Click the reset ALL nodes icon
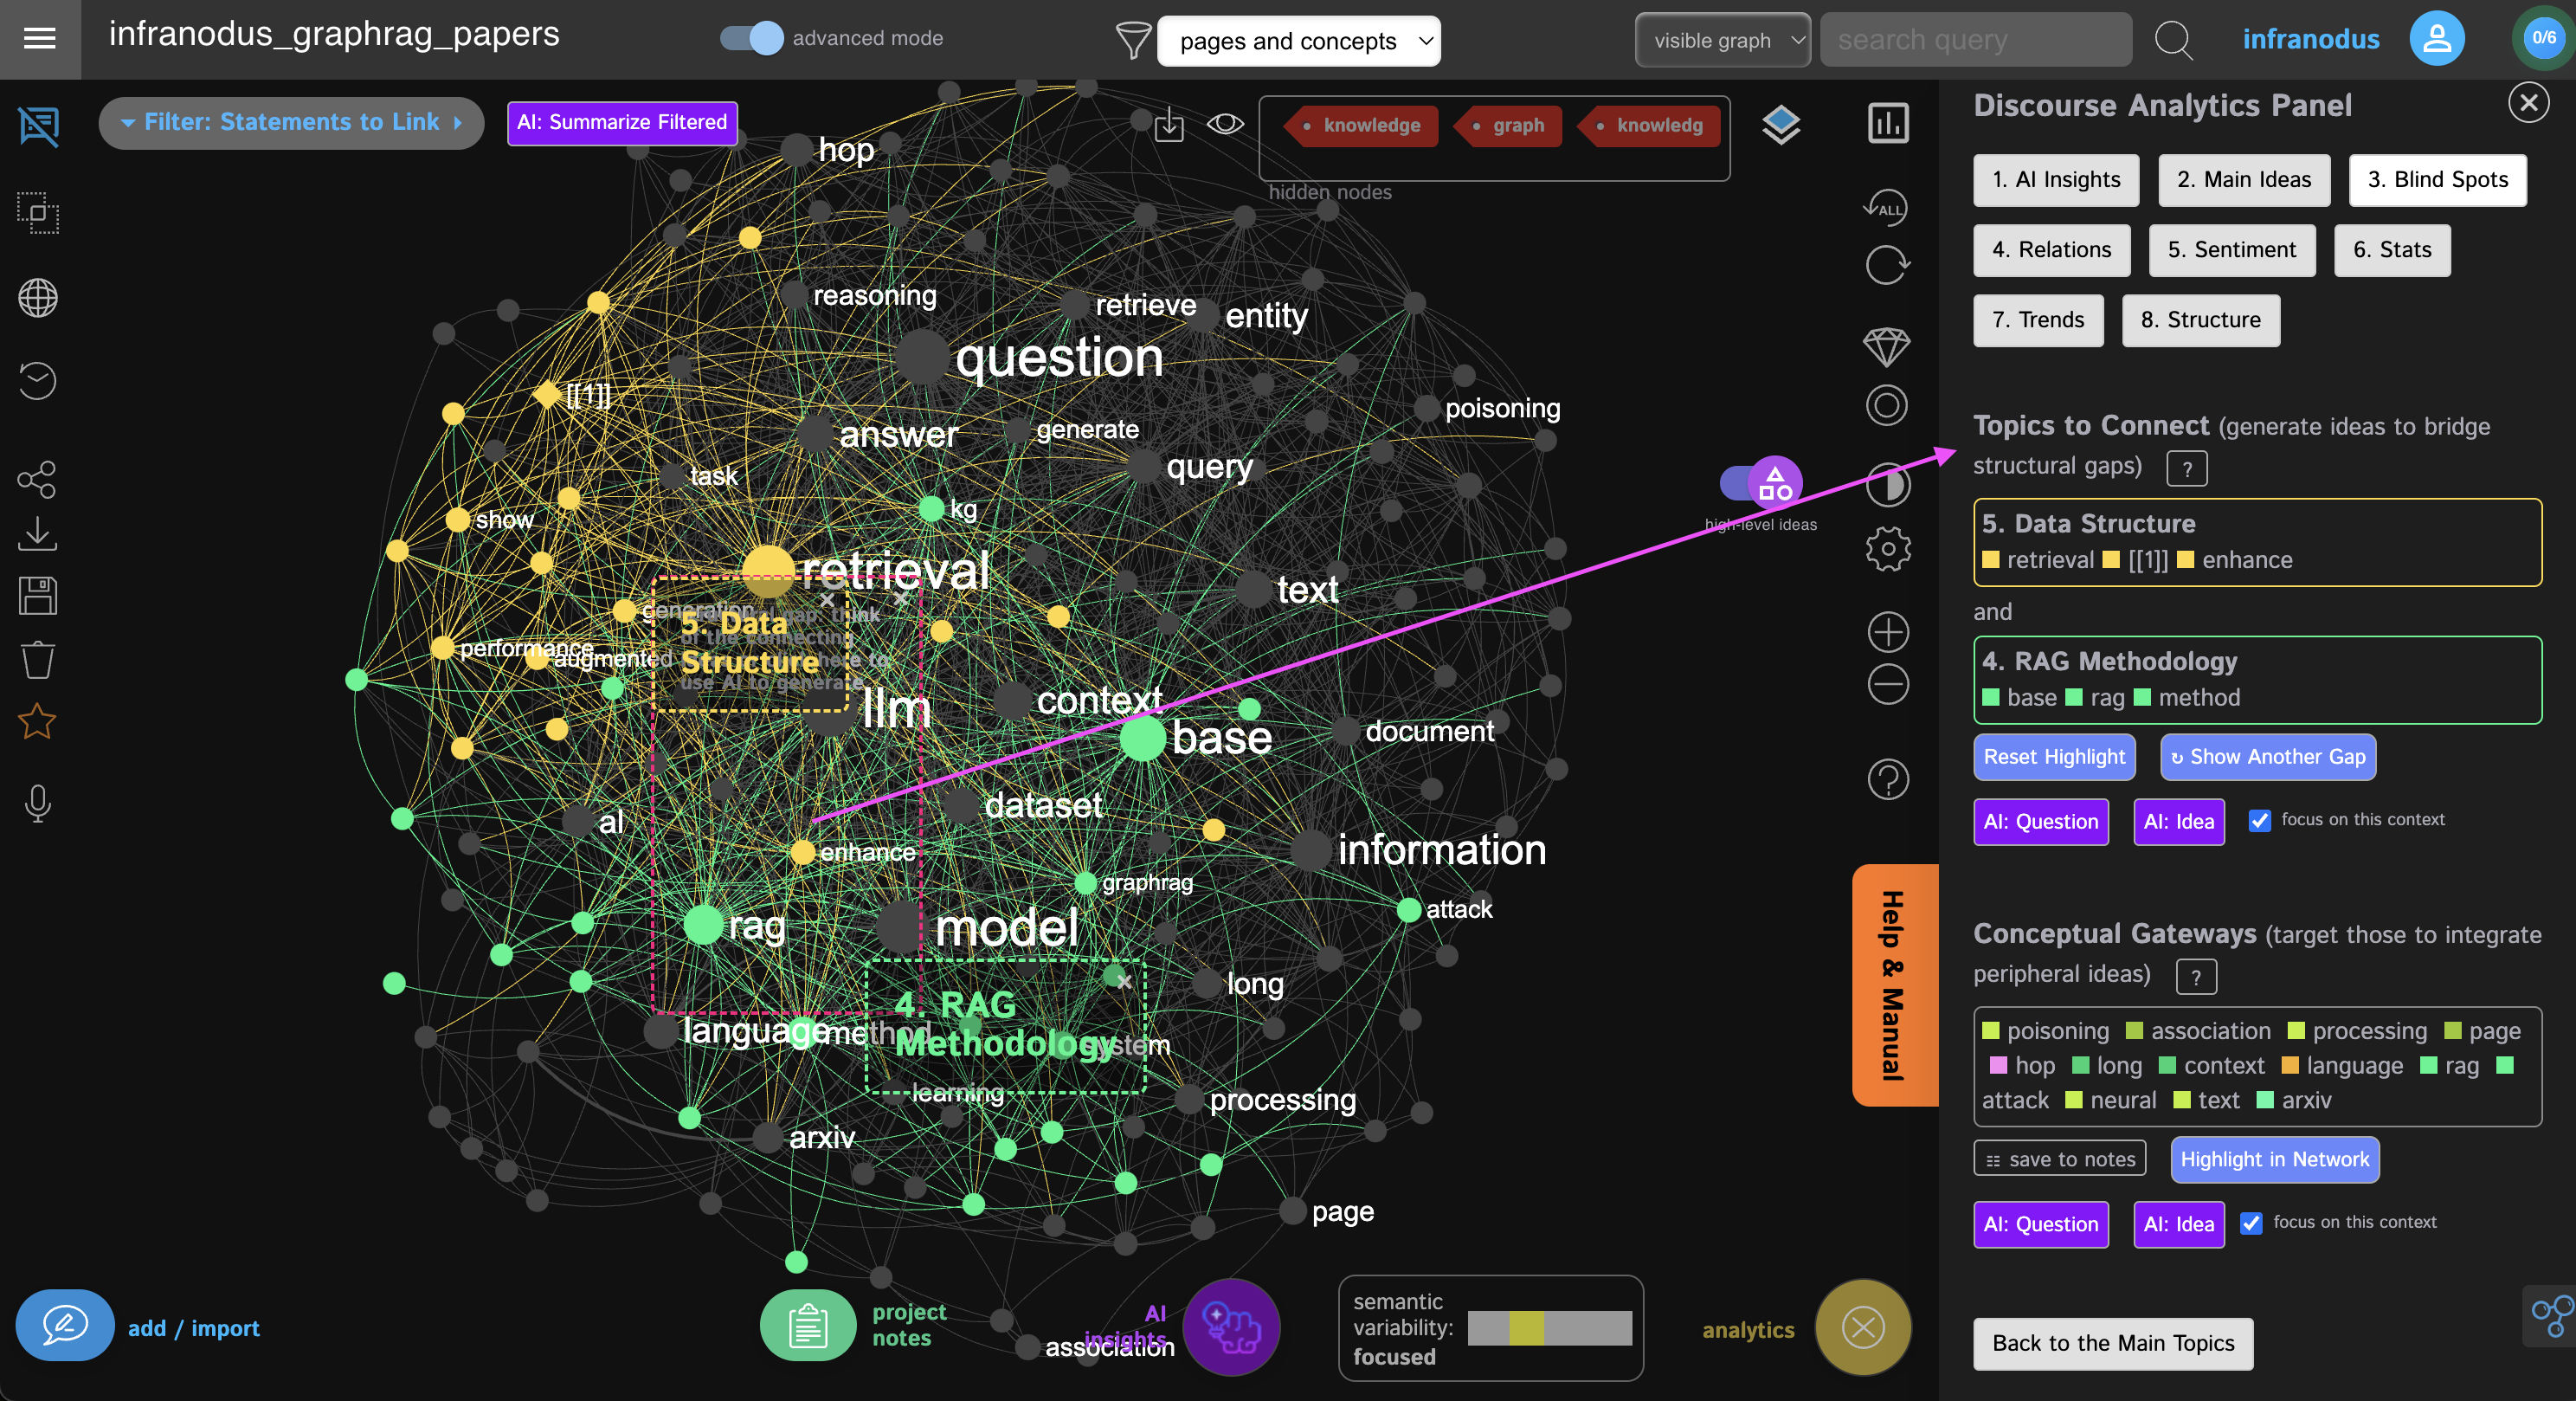The width and height of the screenshot is (2576, 1401). (x=1886, y=207)
